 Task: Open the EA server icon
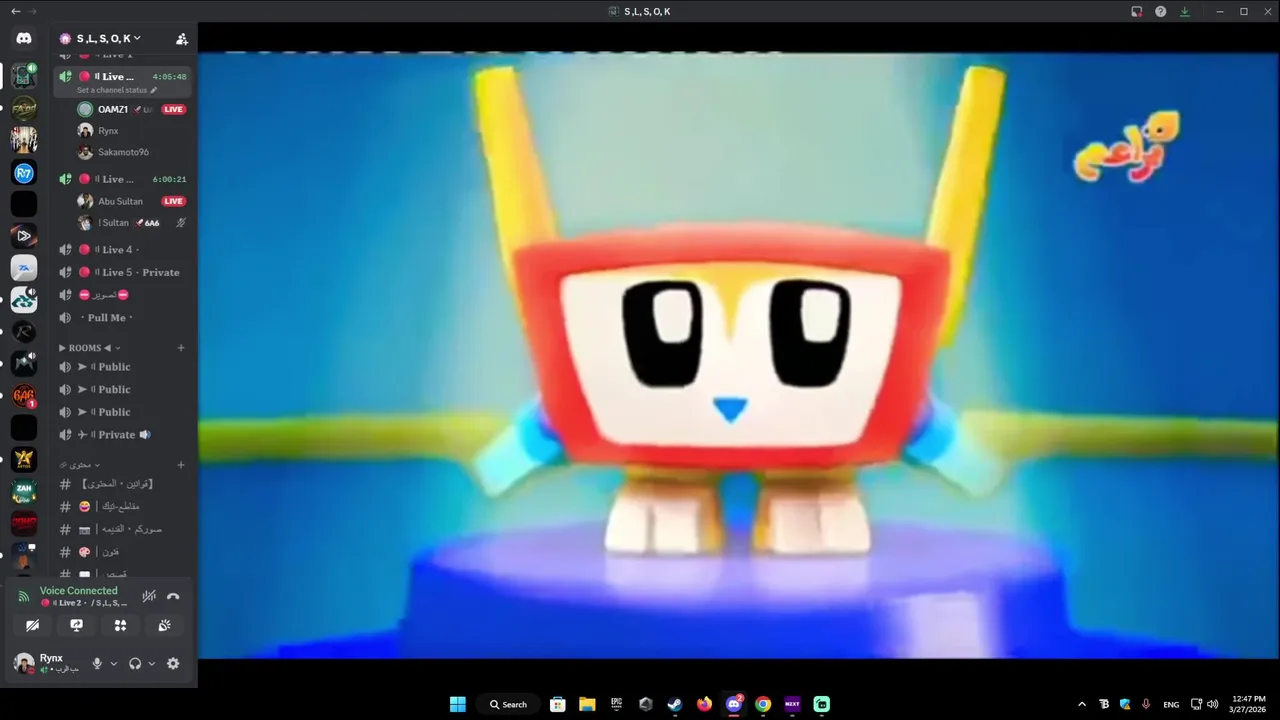[24, 268]
